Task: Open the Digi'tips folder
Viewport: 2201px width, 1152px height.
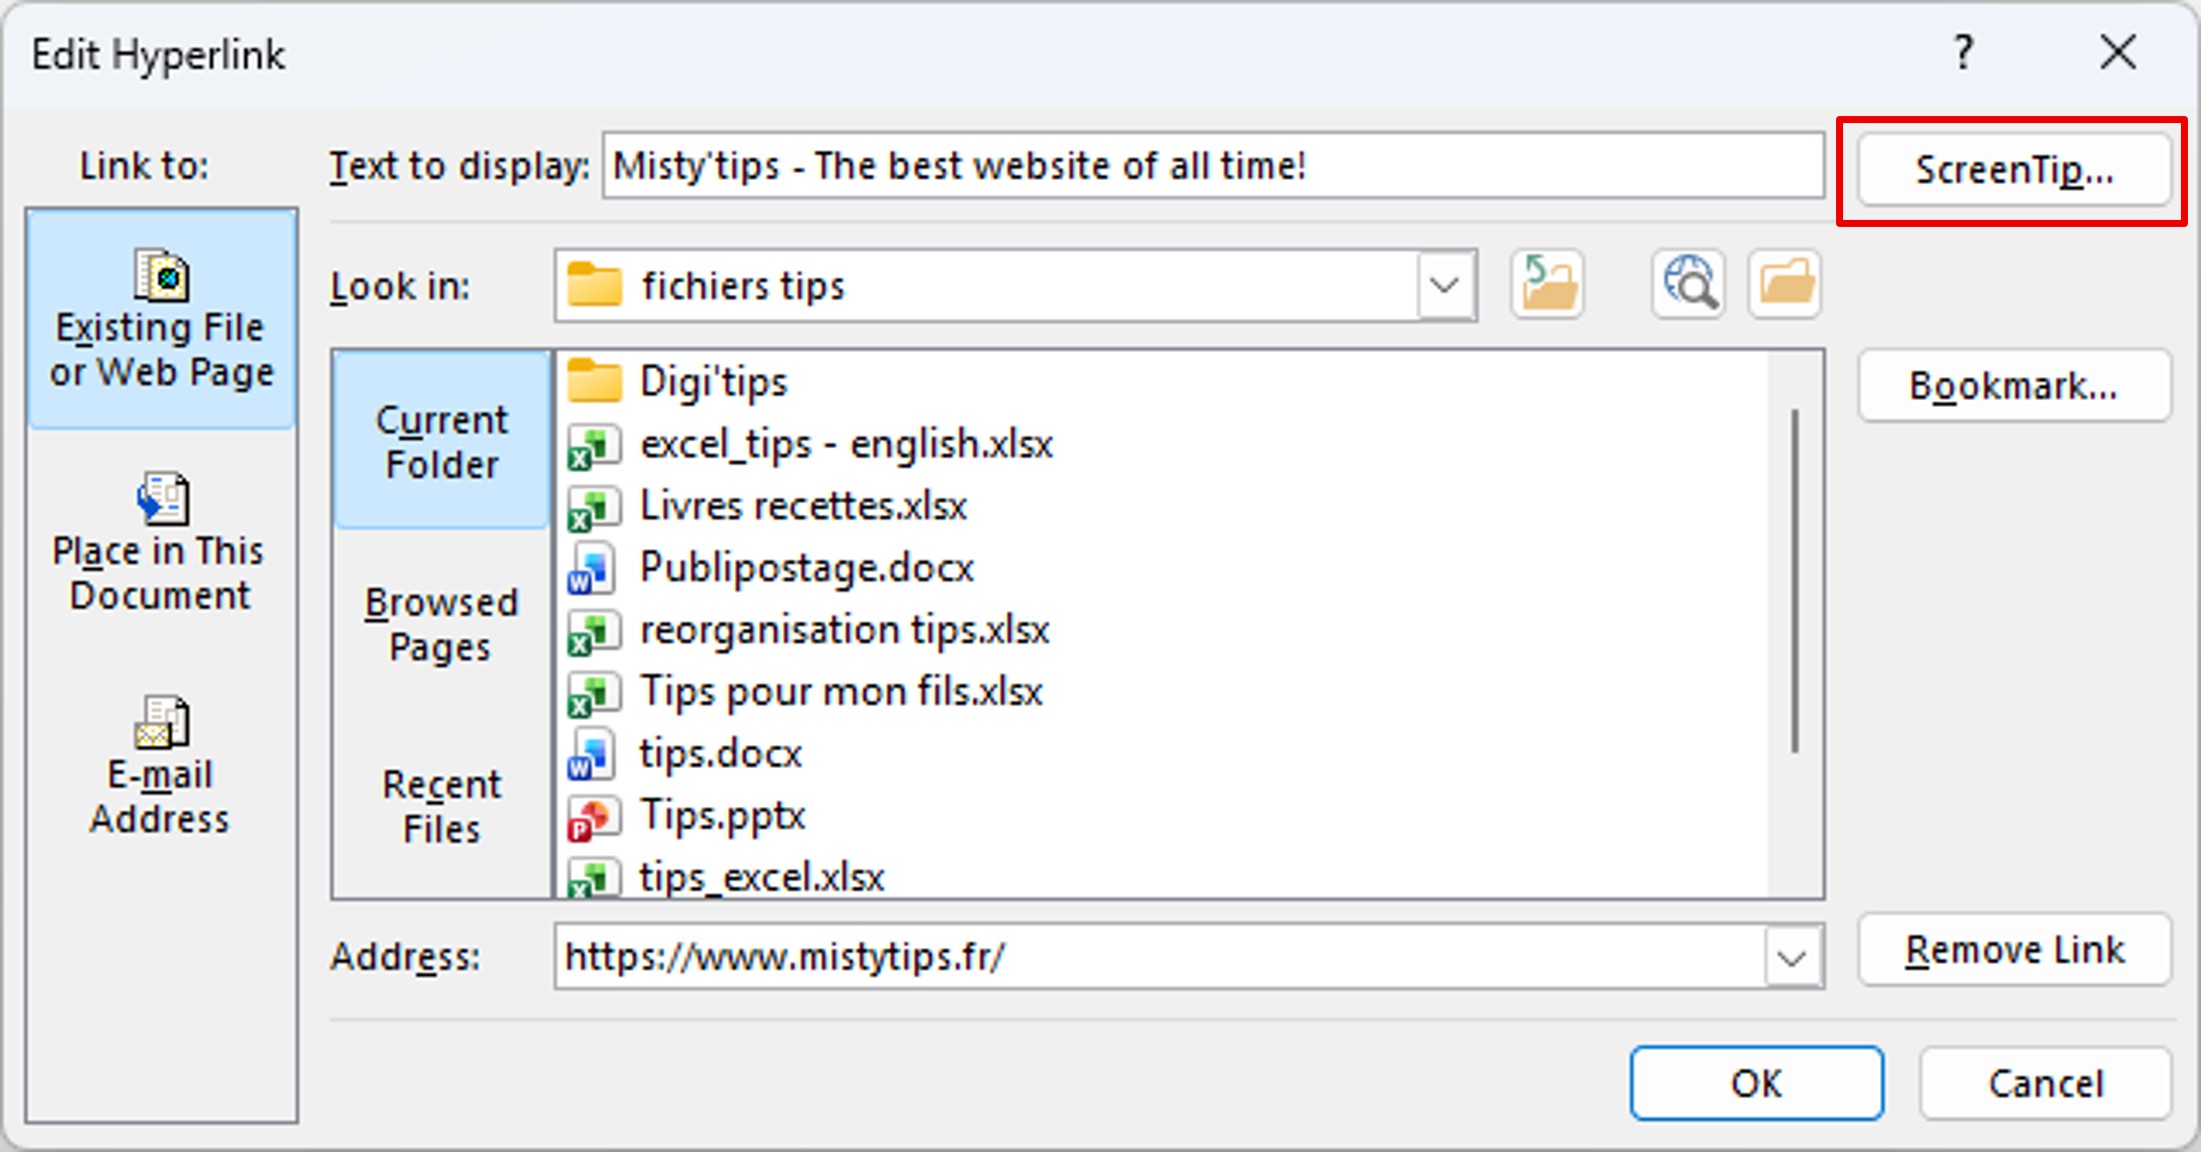Action: click(x=712, y=380)
